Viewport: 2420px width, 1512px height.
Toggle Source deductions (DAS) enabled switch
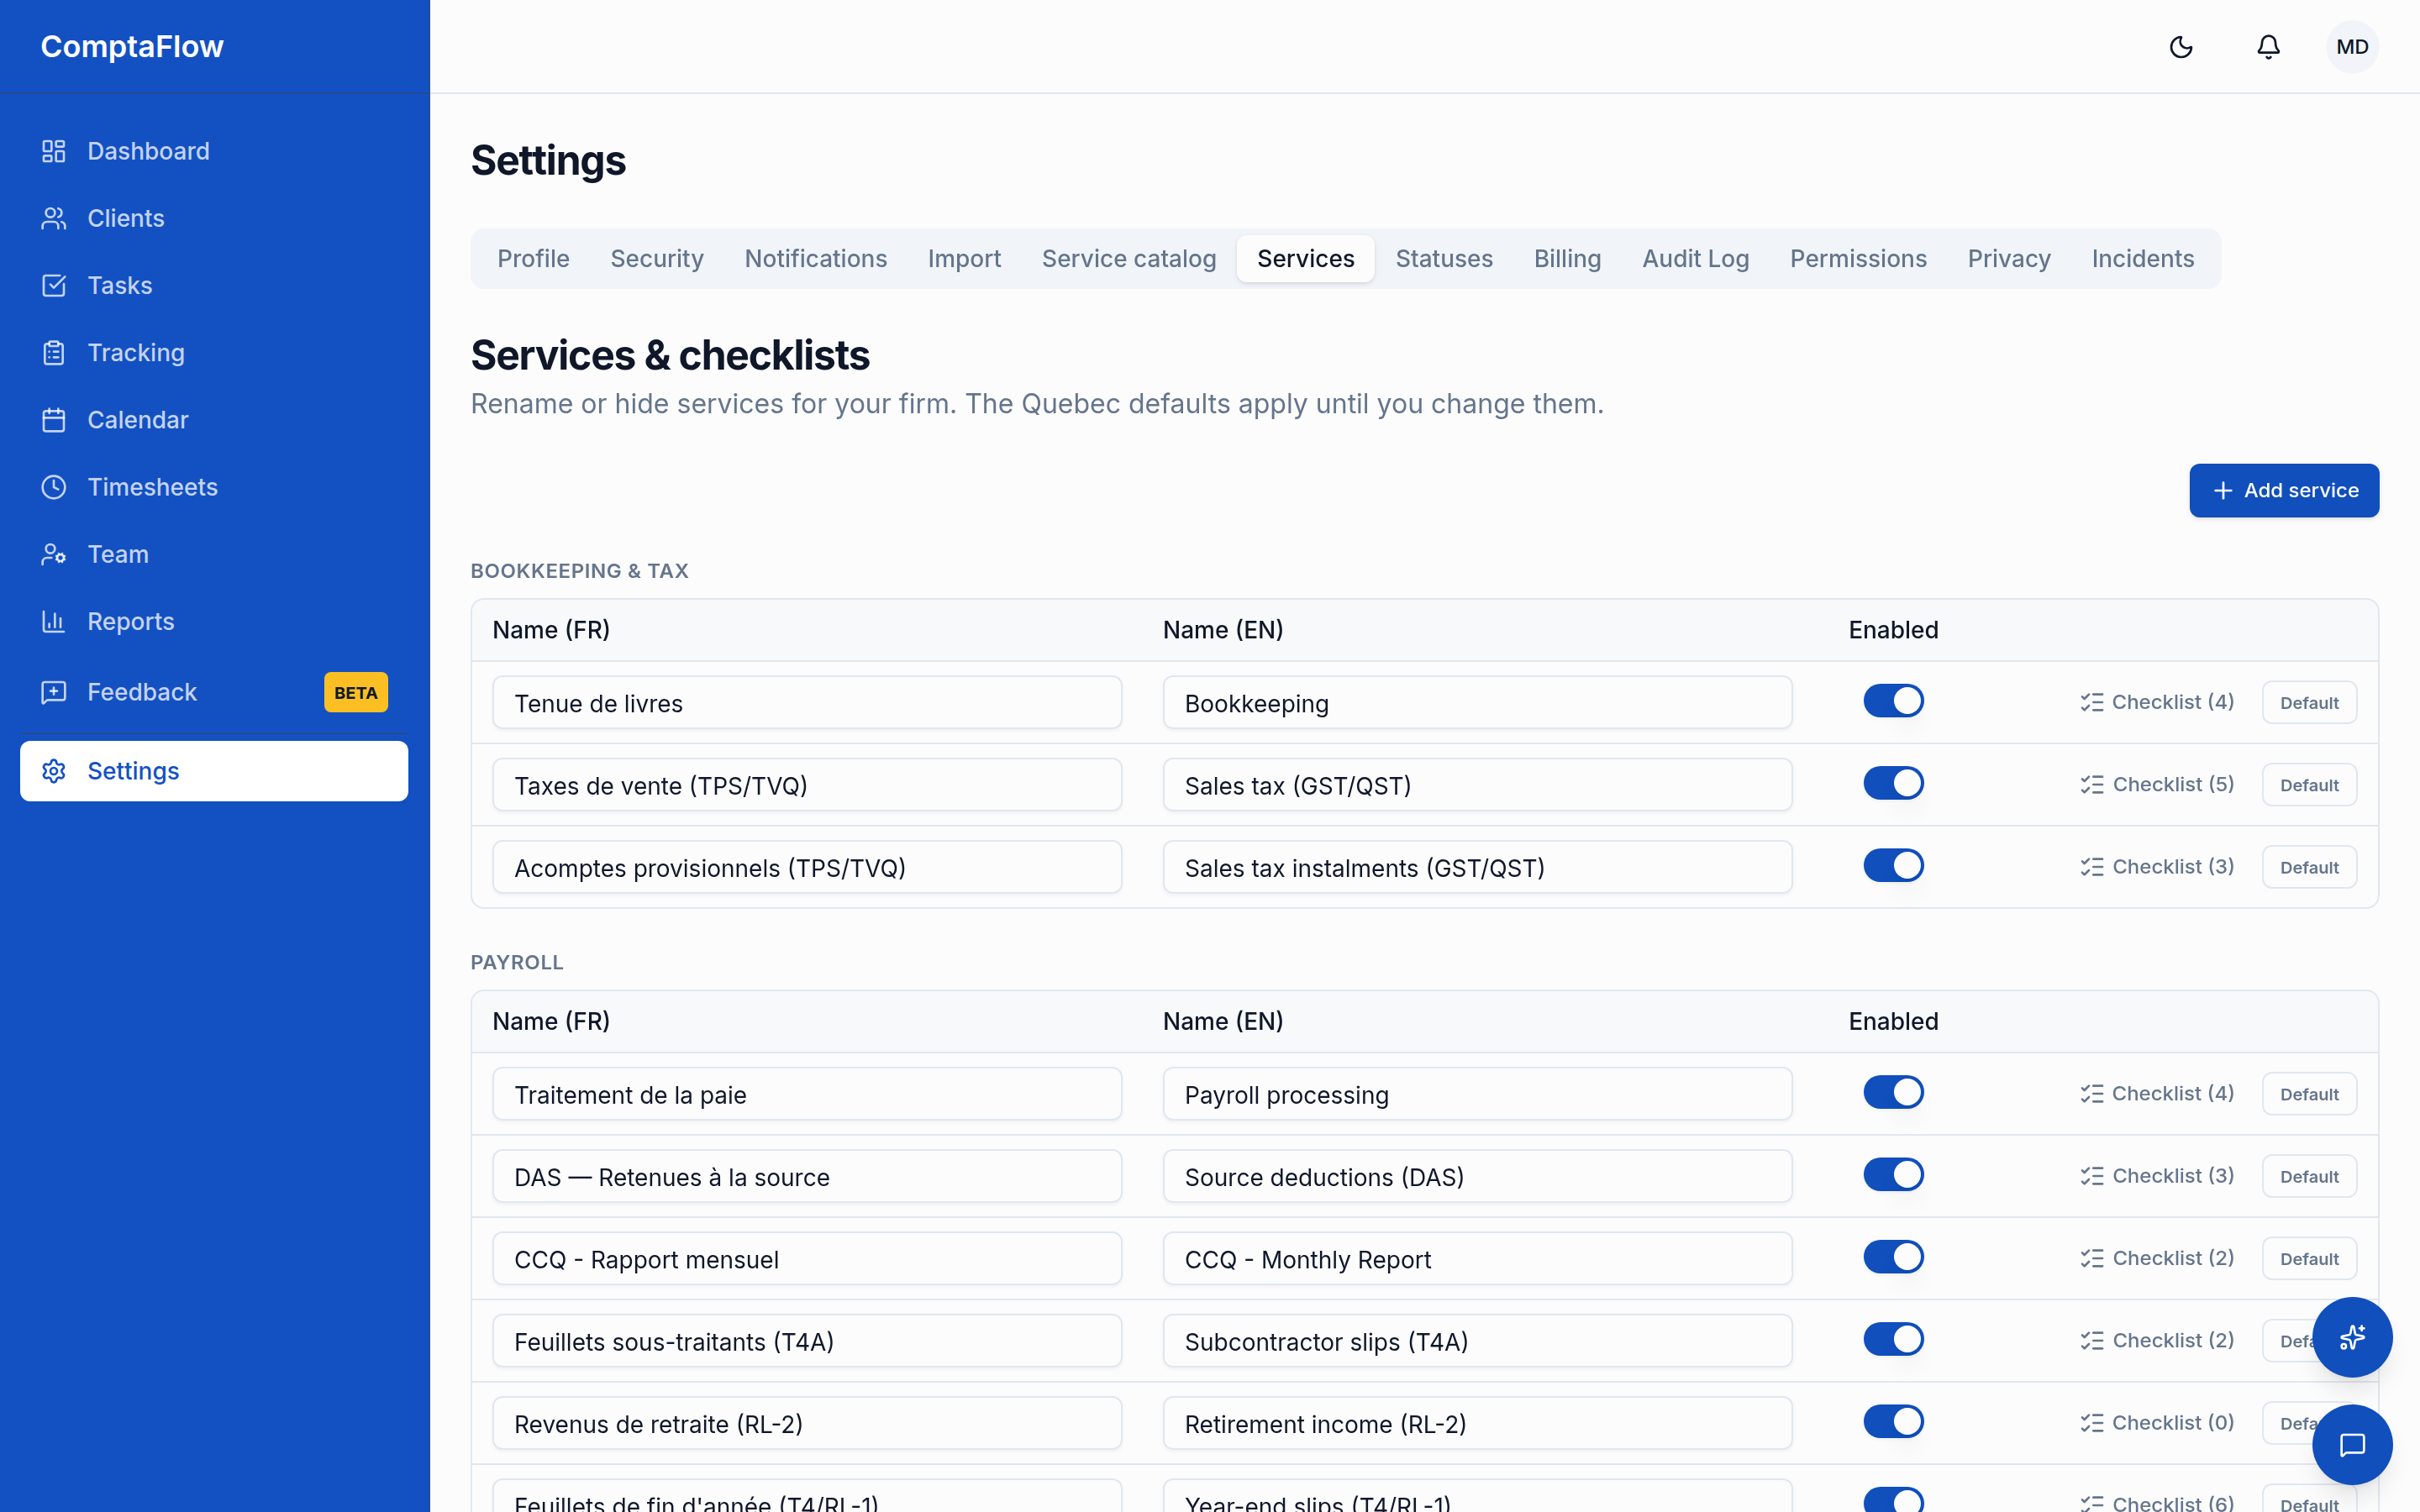click(x=1893, y=1174)
